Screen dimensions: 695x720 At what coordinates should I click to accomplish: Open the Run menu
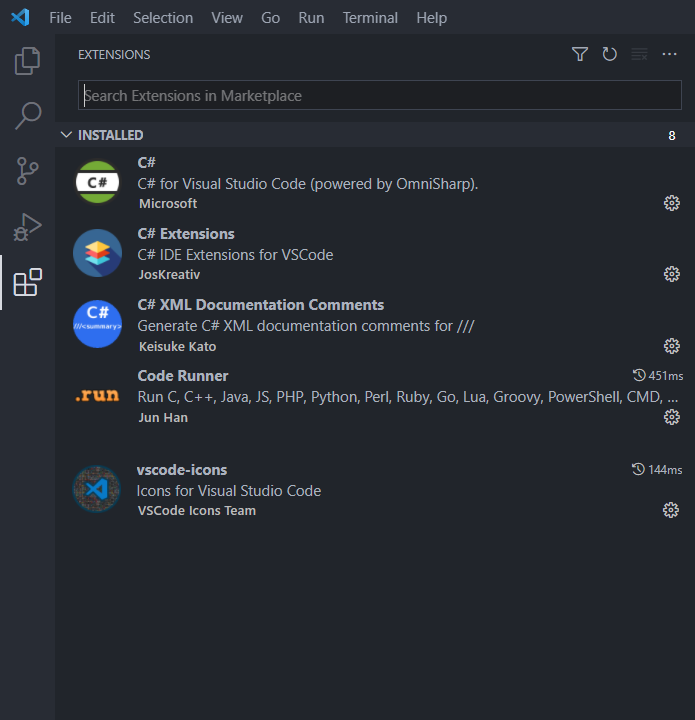[311, 18]
